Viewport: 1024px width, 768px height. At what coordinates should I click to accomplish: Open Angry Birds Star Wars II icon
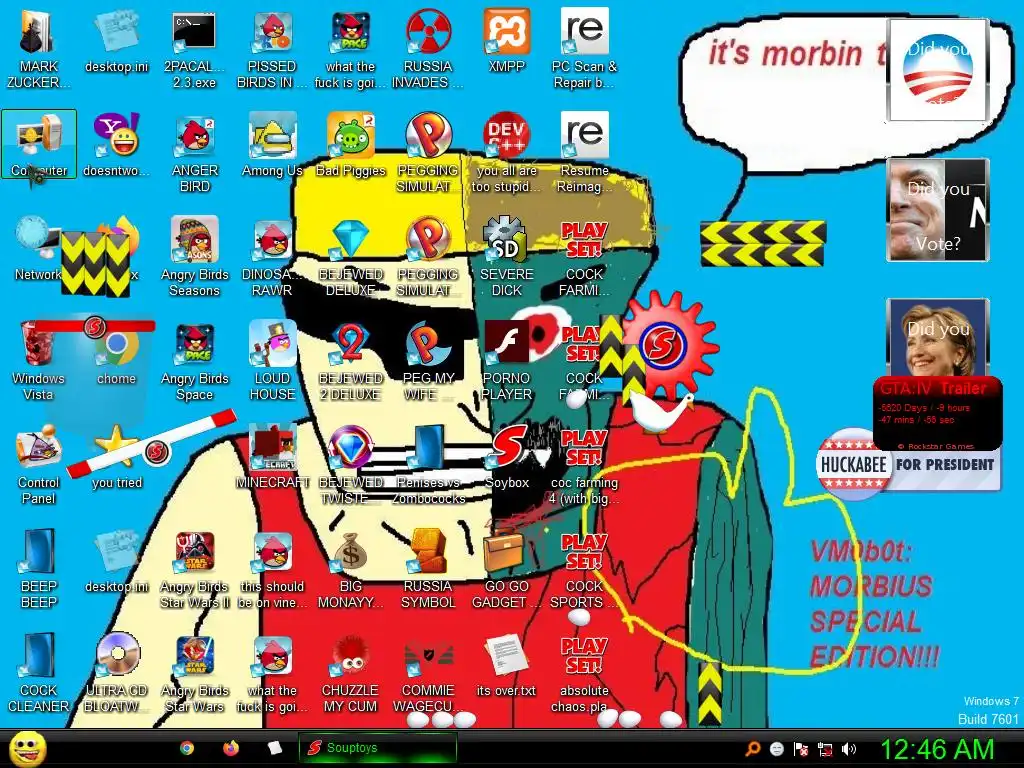click(194, 568)
